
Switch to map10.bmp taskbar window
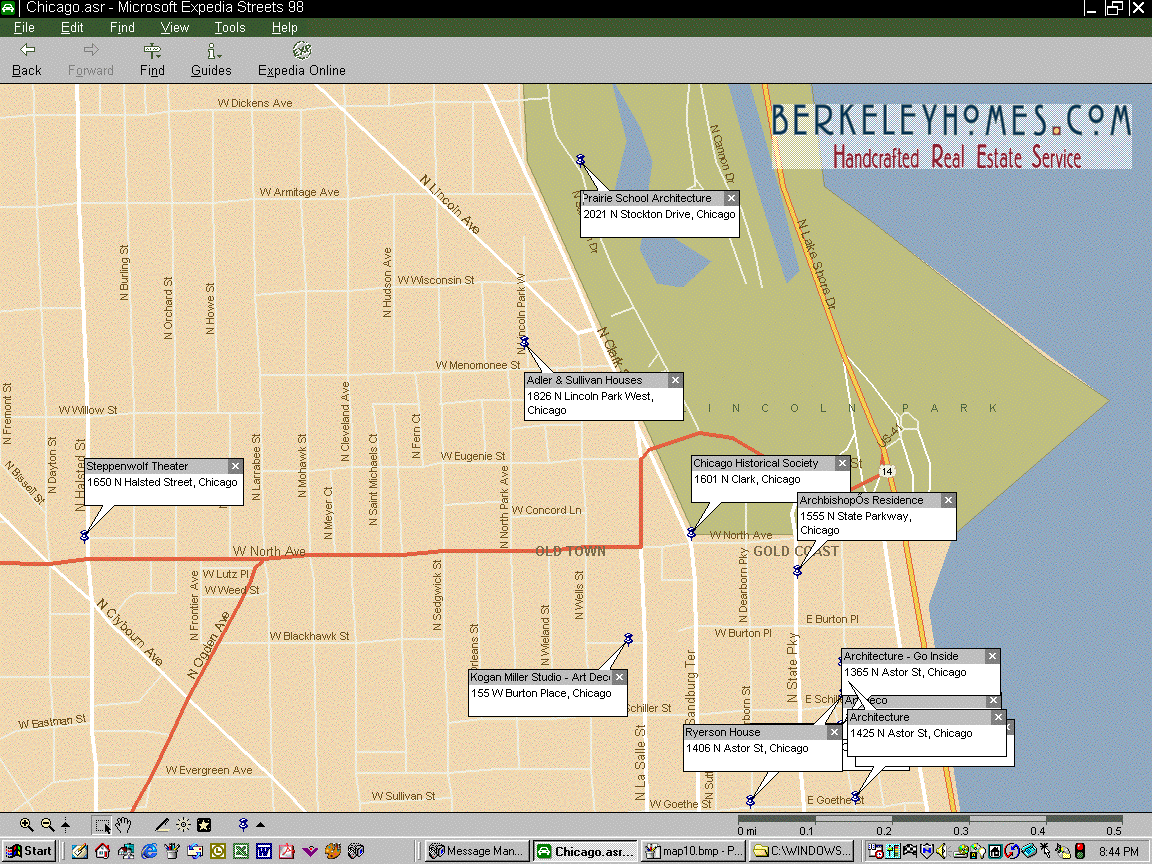(692, 851)
